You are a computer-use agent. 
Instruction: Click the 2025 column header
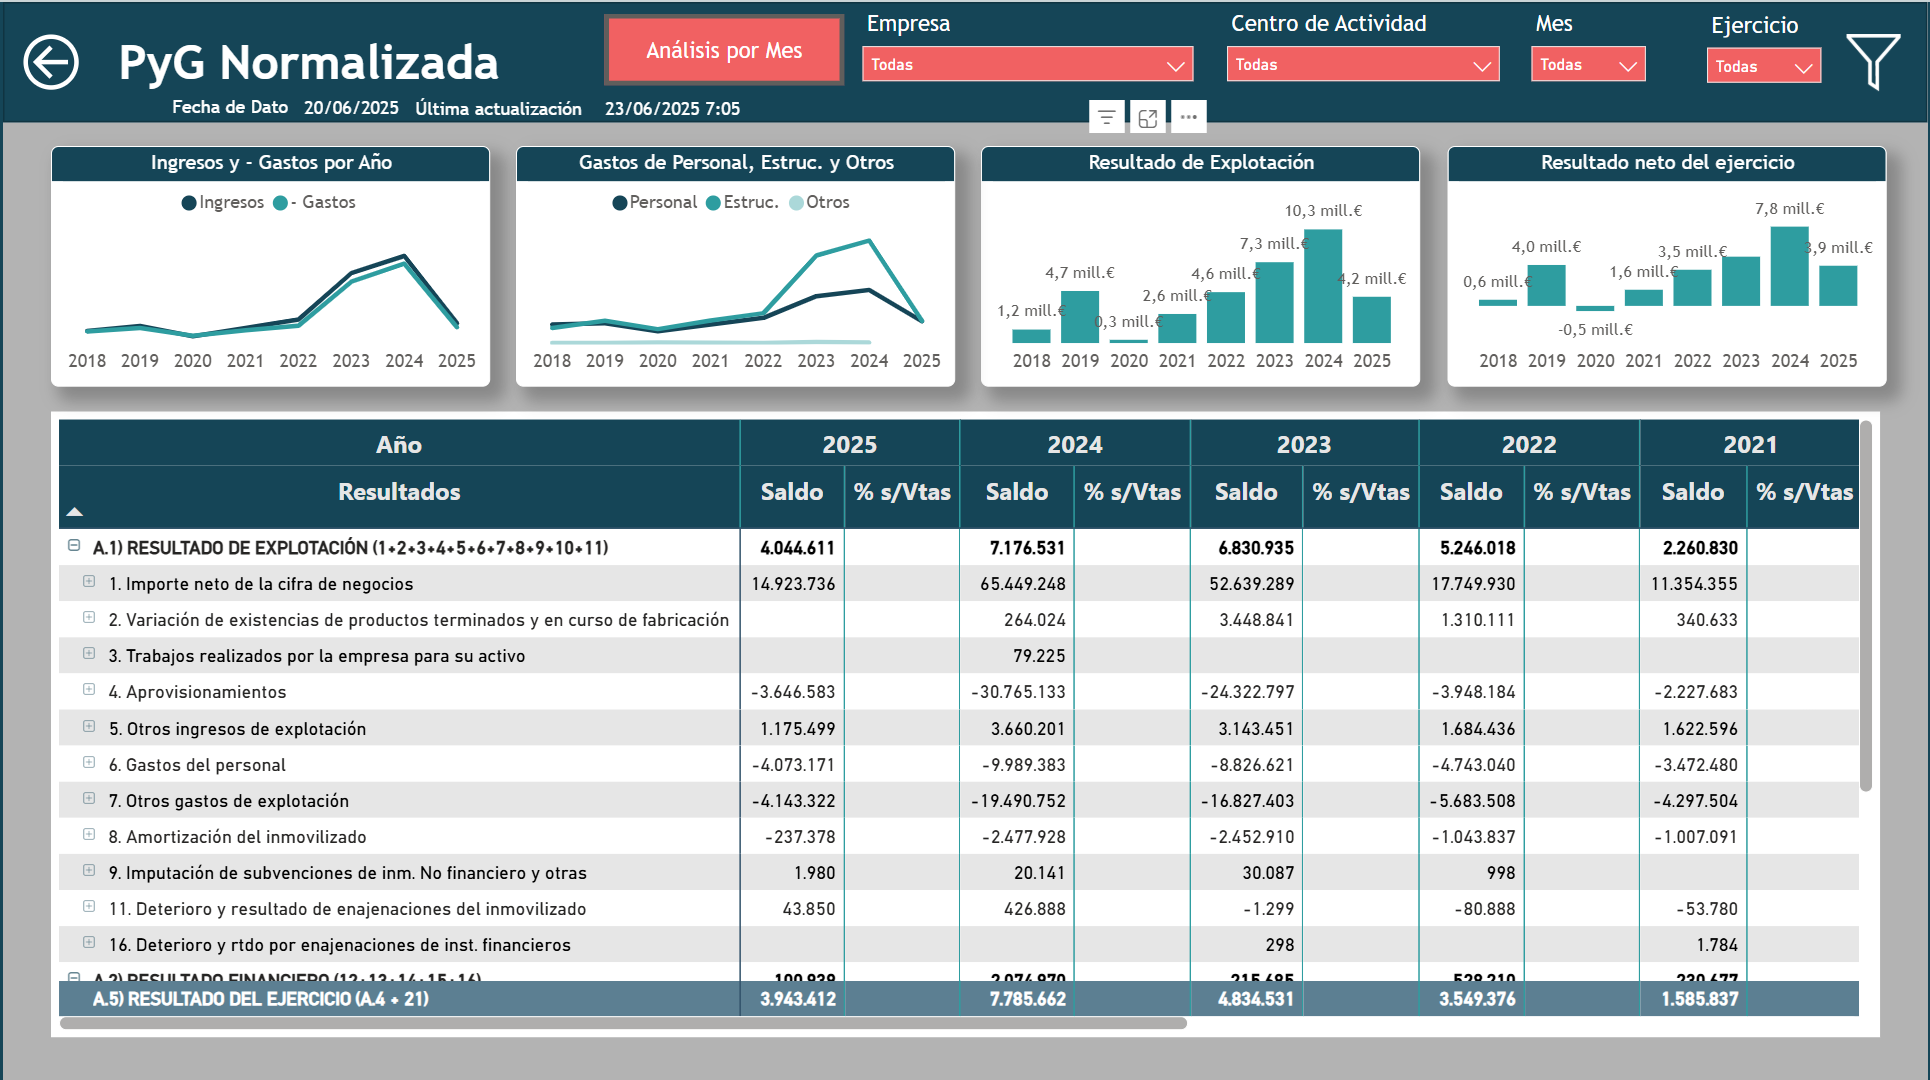pyautogui.click(x=849, y=445)
